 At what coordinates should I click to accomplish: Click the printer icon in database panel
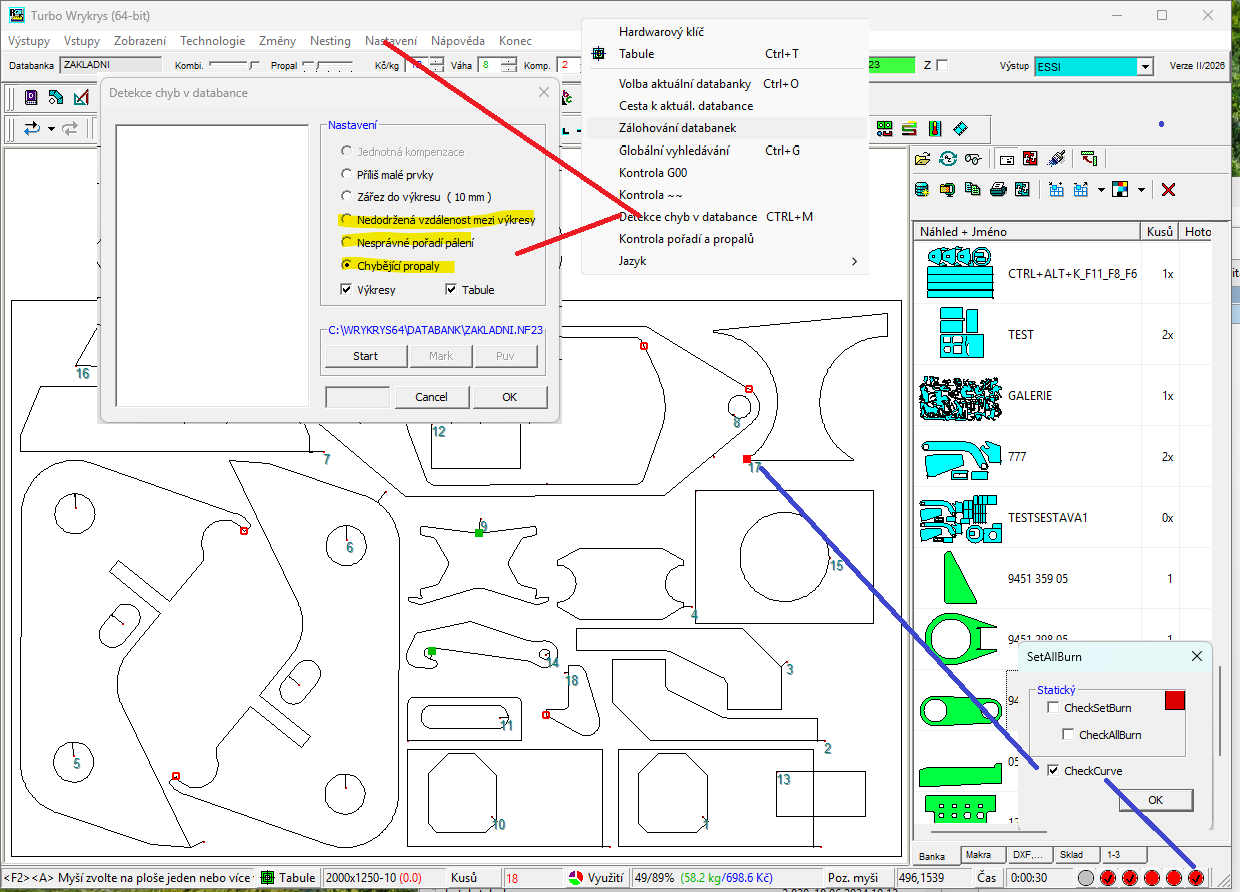pyautogui.click(x=998, y=189)
